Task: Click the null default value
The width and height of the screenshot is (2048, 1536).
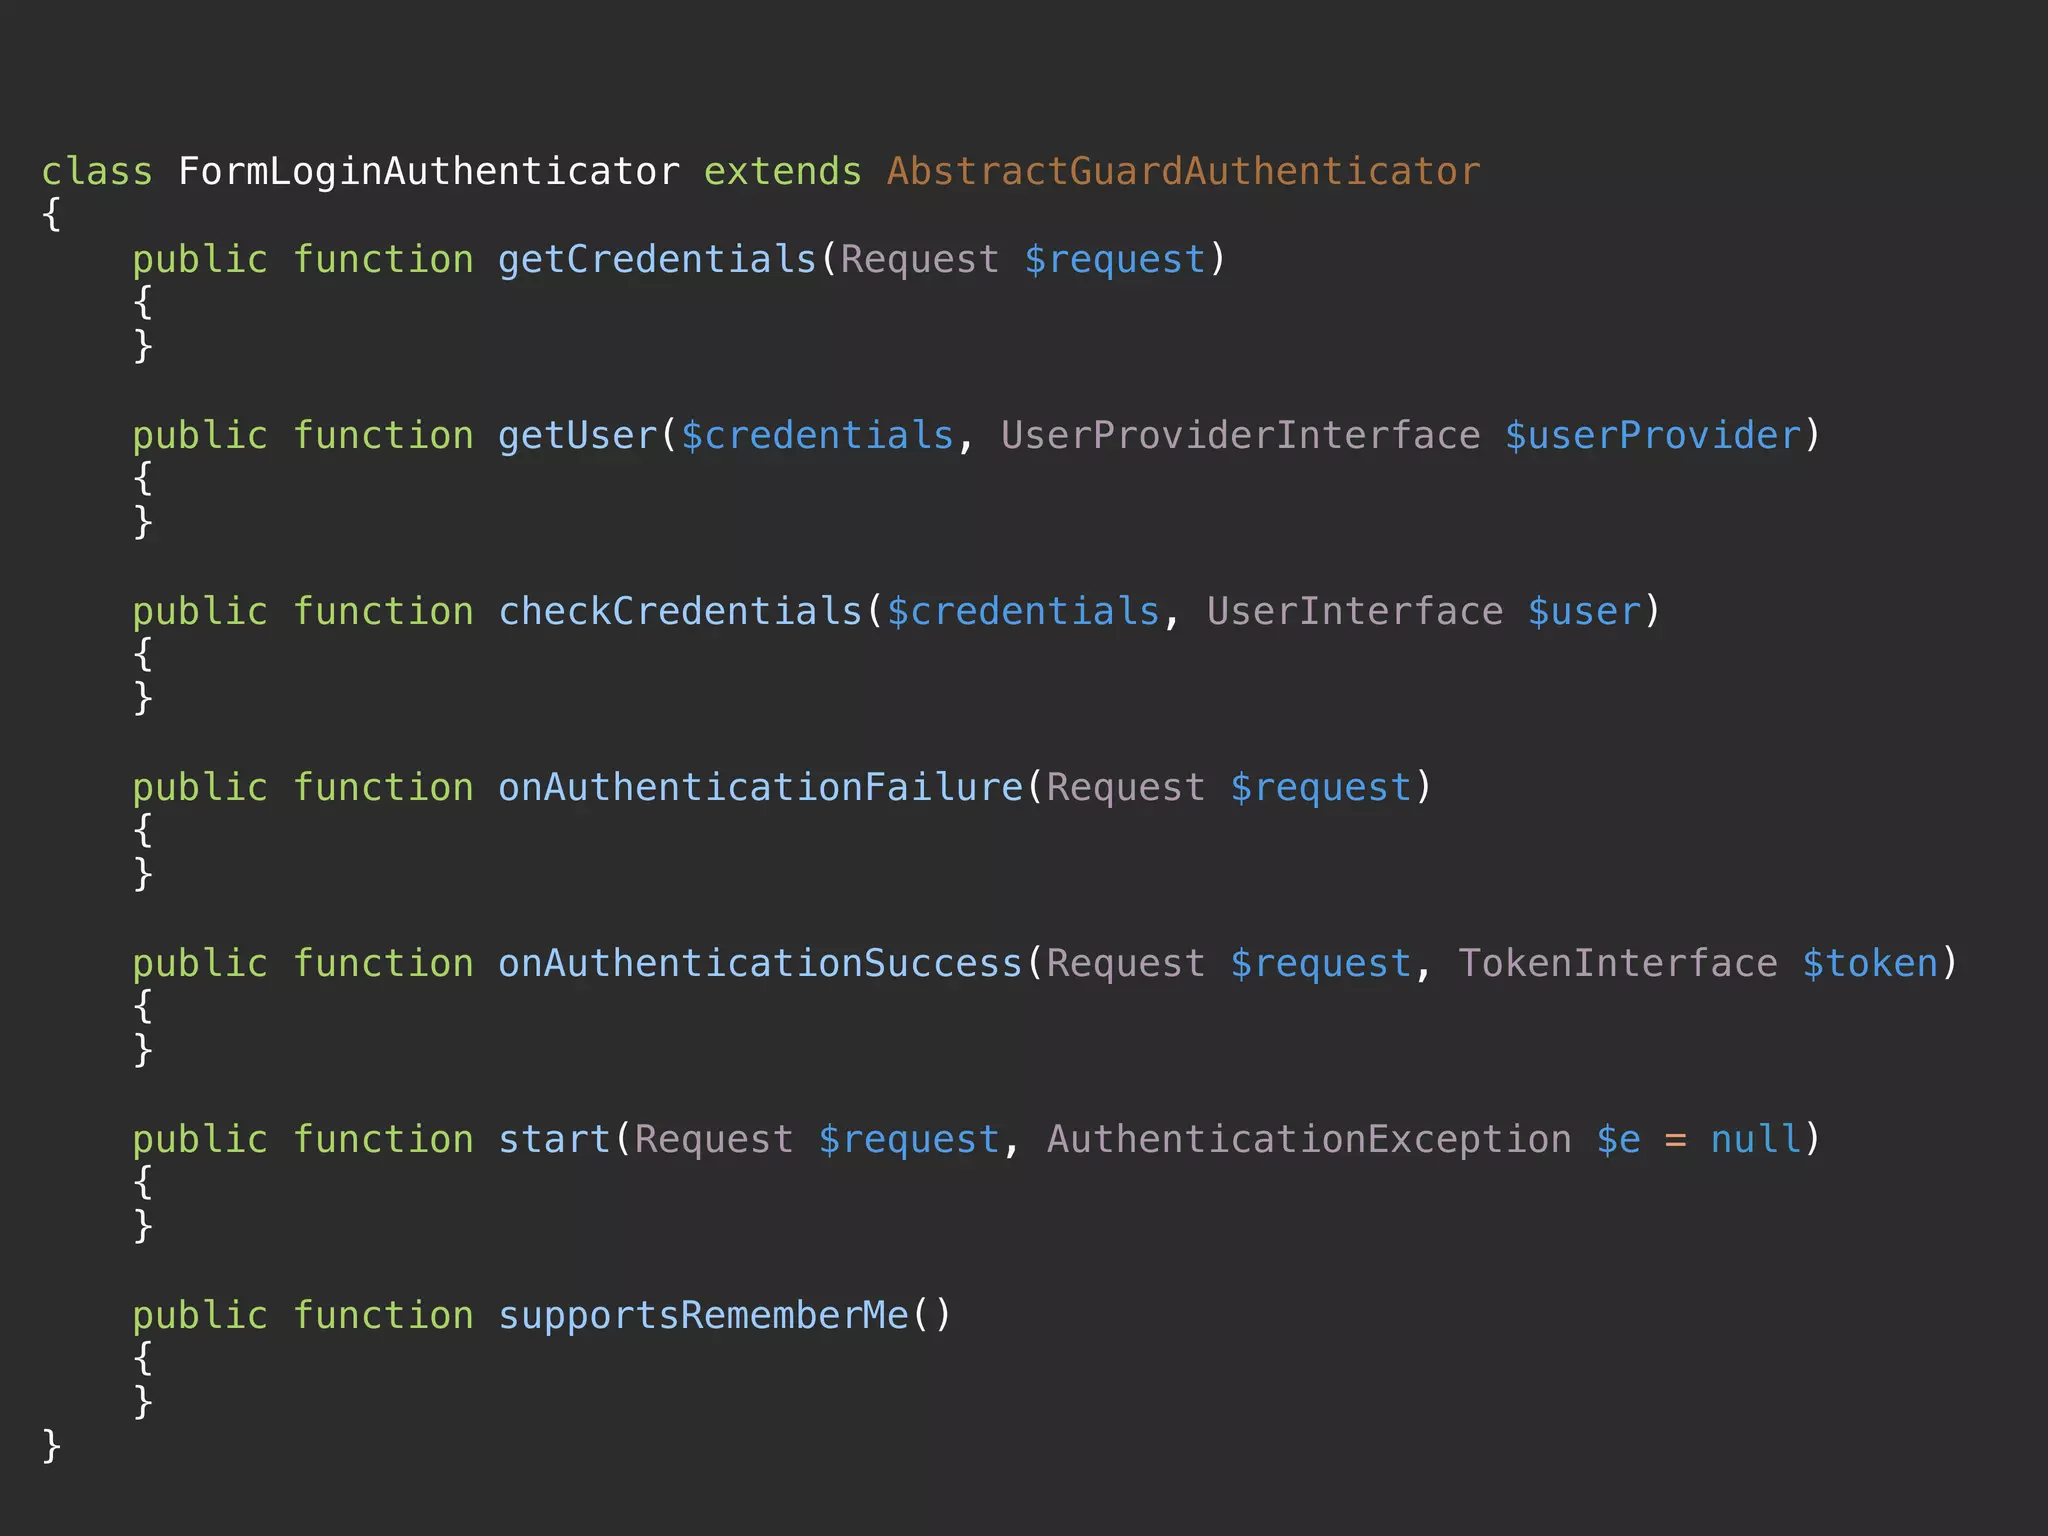Action: [x=1756, y=1139]
